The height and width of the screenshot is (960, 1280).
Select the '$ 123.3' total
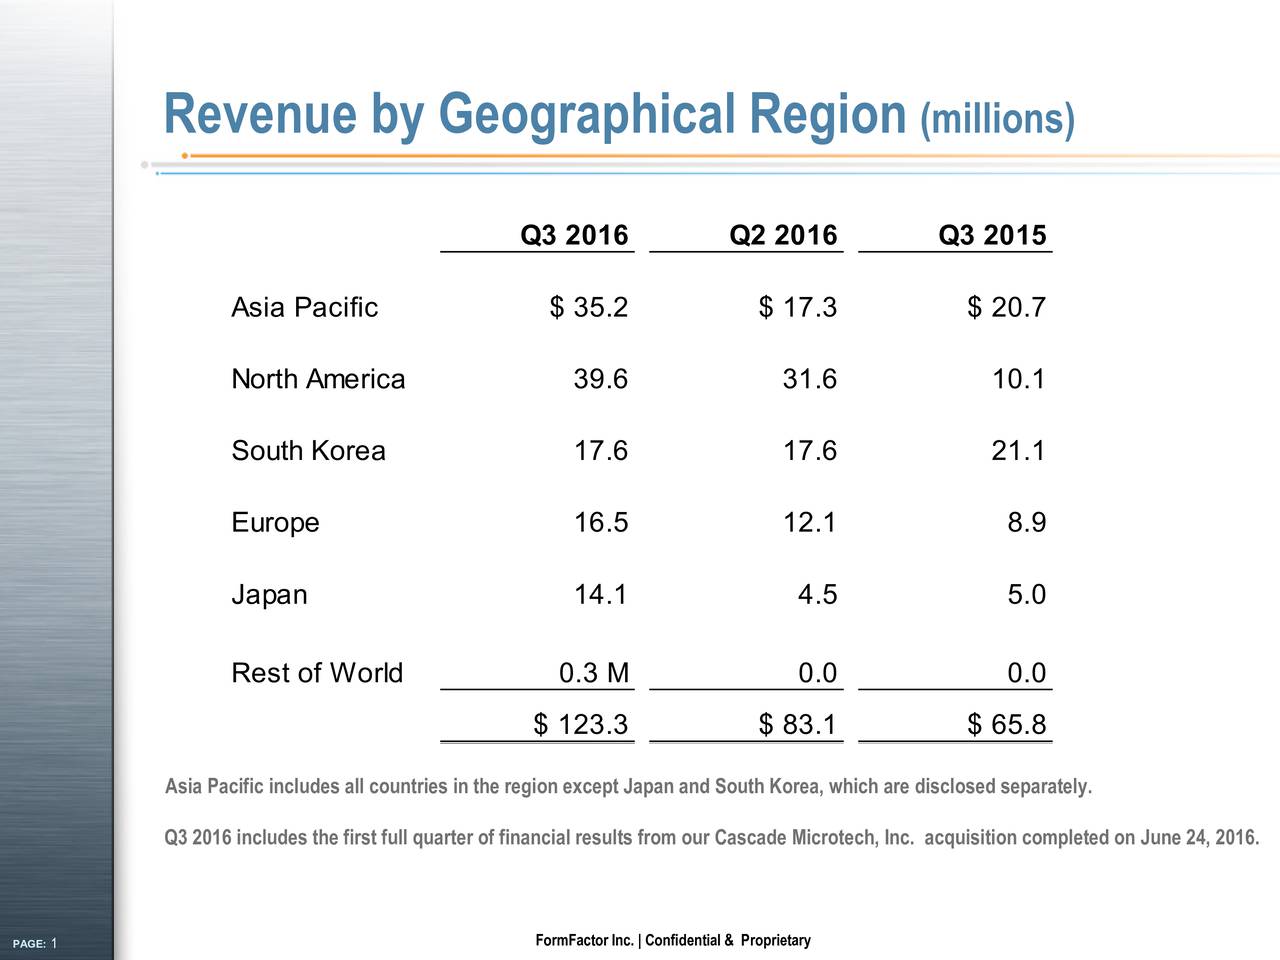pyautogui.click(x=581, y=724)
